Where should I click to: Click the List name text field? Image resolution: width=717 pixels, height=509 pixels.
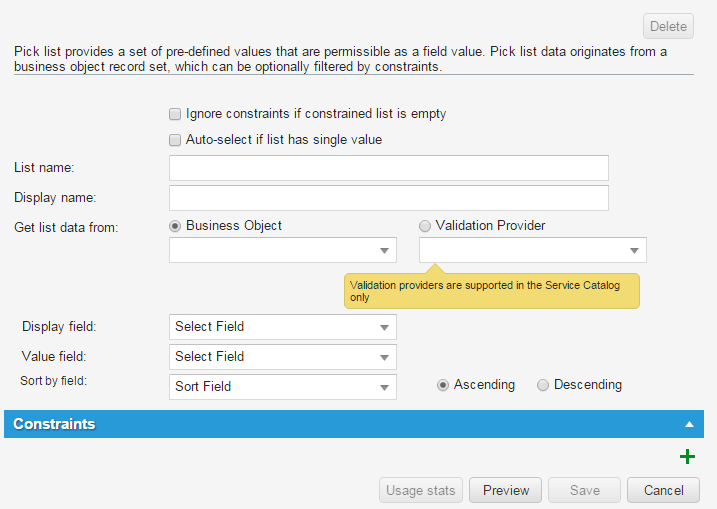(389, 168)
